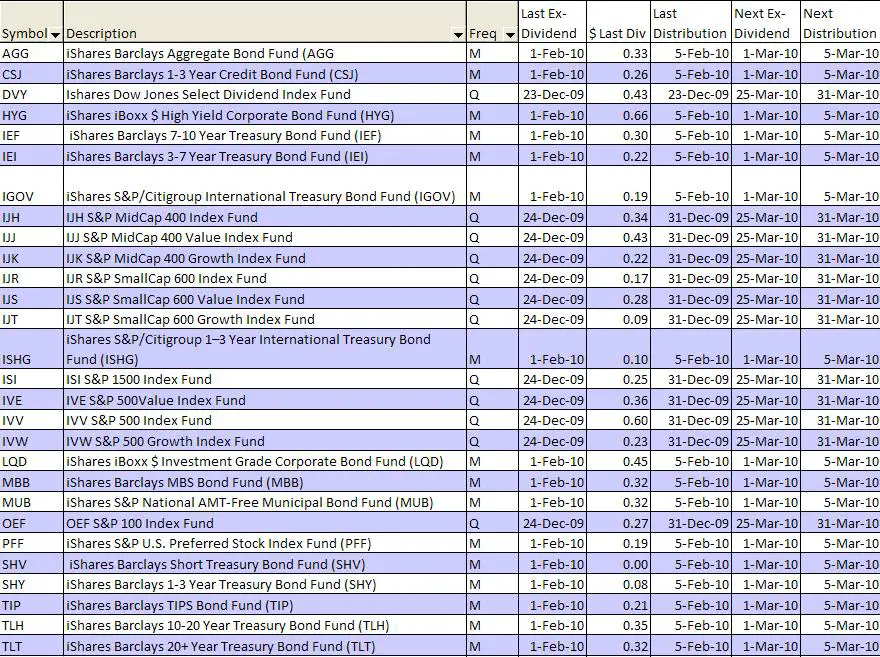This screenshot has width=880, height=657.
Task: Click the CSJ symbol cell
Action: [32, 74]
